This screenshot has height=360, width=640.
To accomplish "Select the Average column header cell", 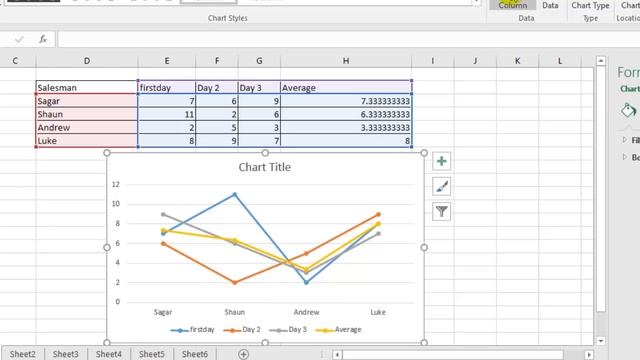I will [346, 87].
